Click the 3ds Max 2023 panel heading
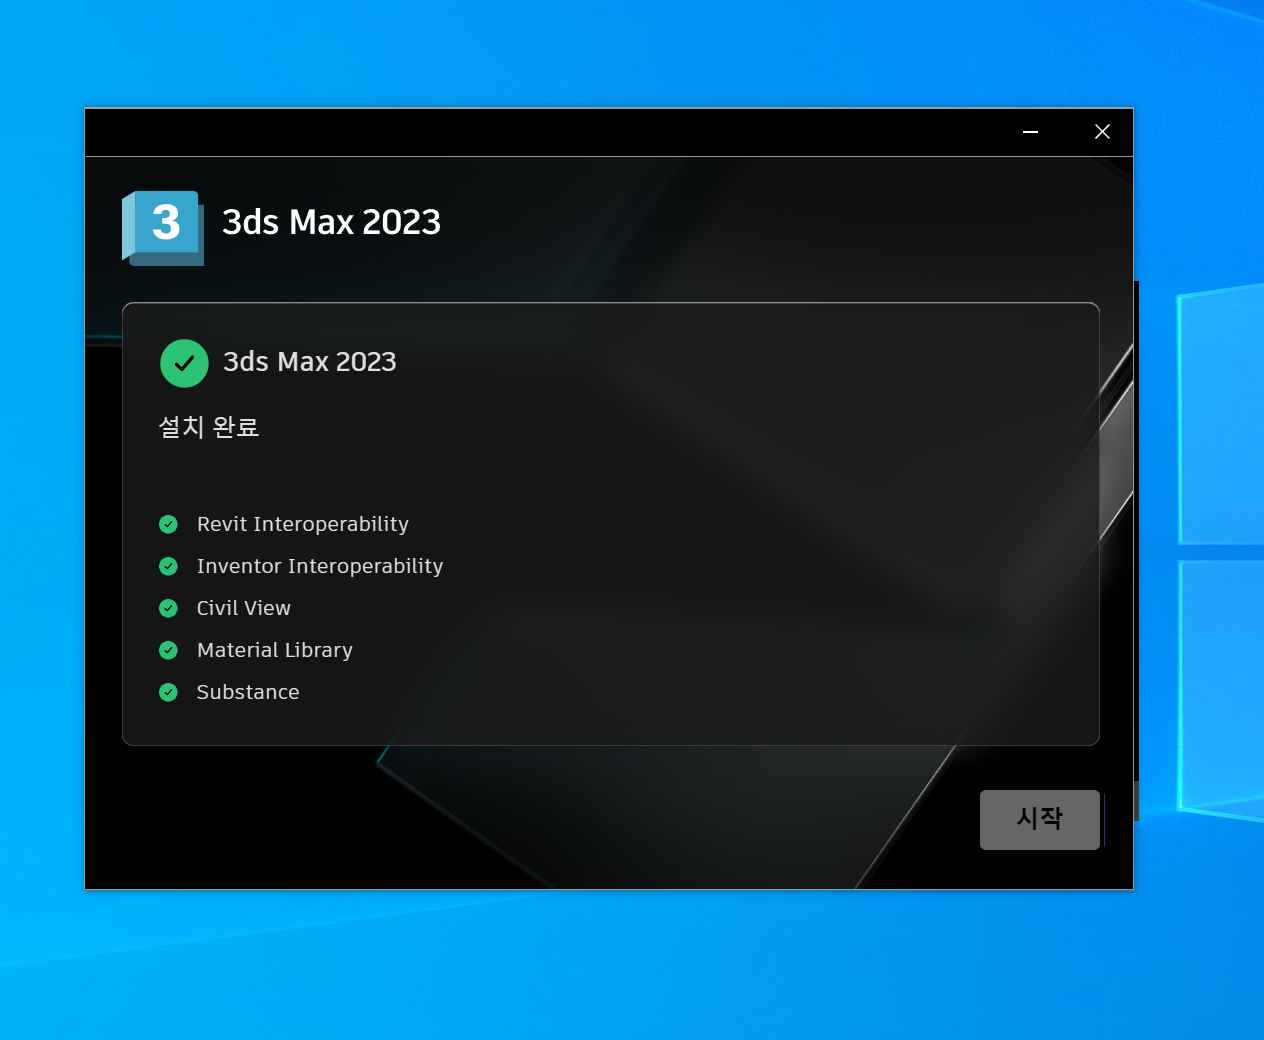The height and width of the screenshot is (1040, 1264). (x=310, y=362)
